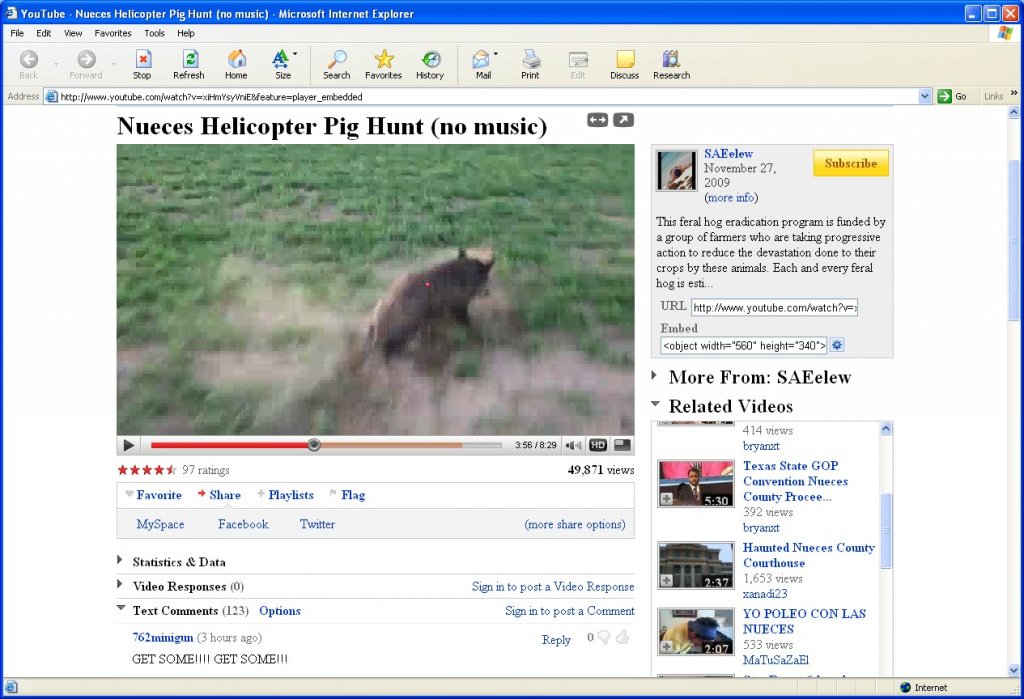Open the Tools menu

click(x=154, y=33)
